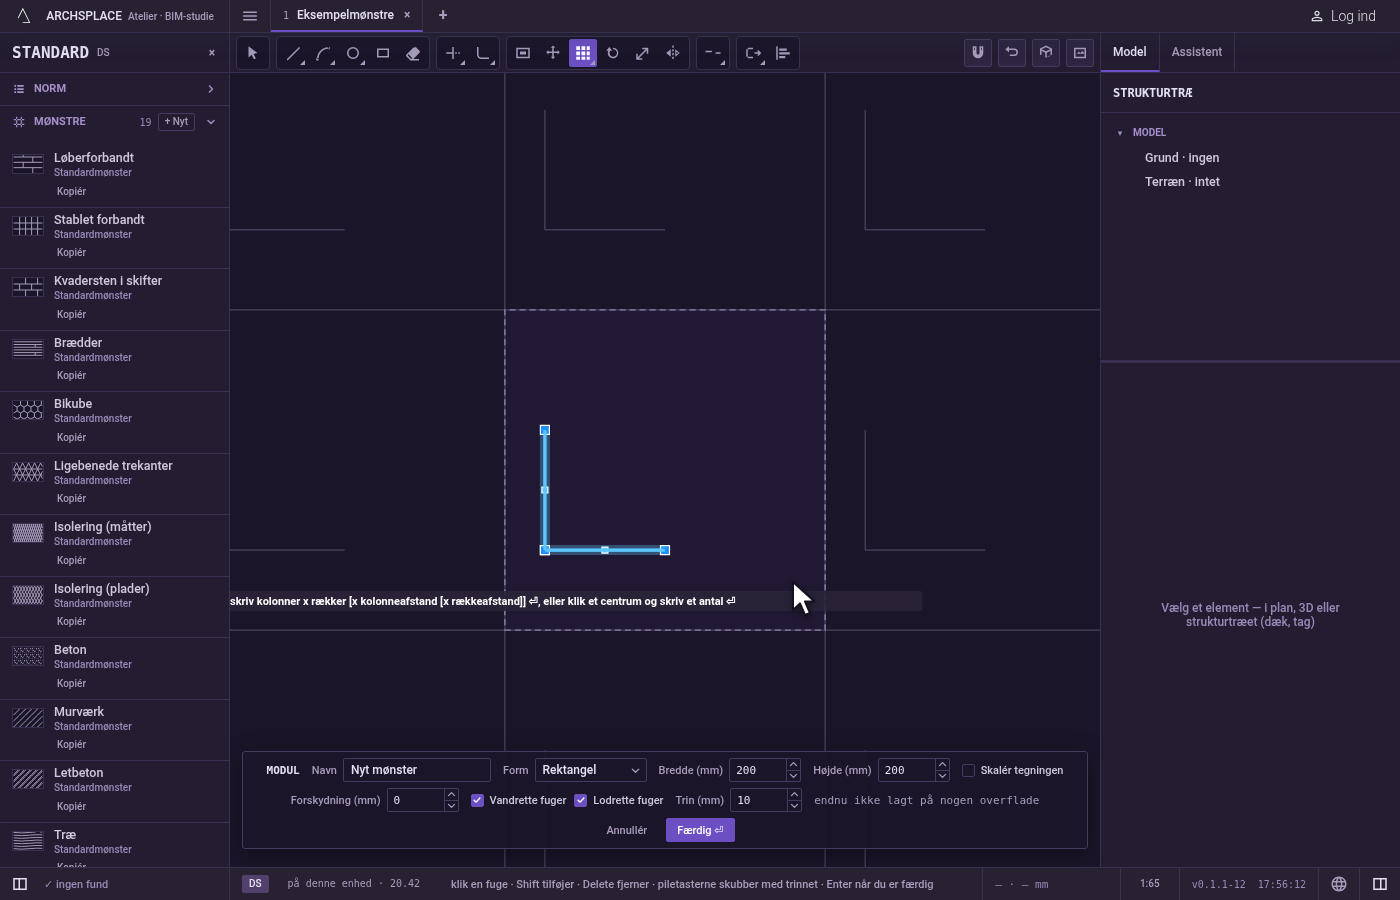Click the Navn input field
This screenshot has height=900, width=1400.
(417, 770)
